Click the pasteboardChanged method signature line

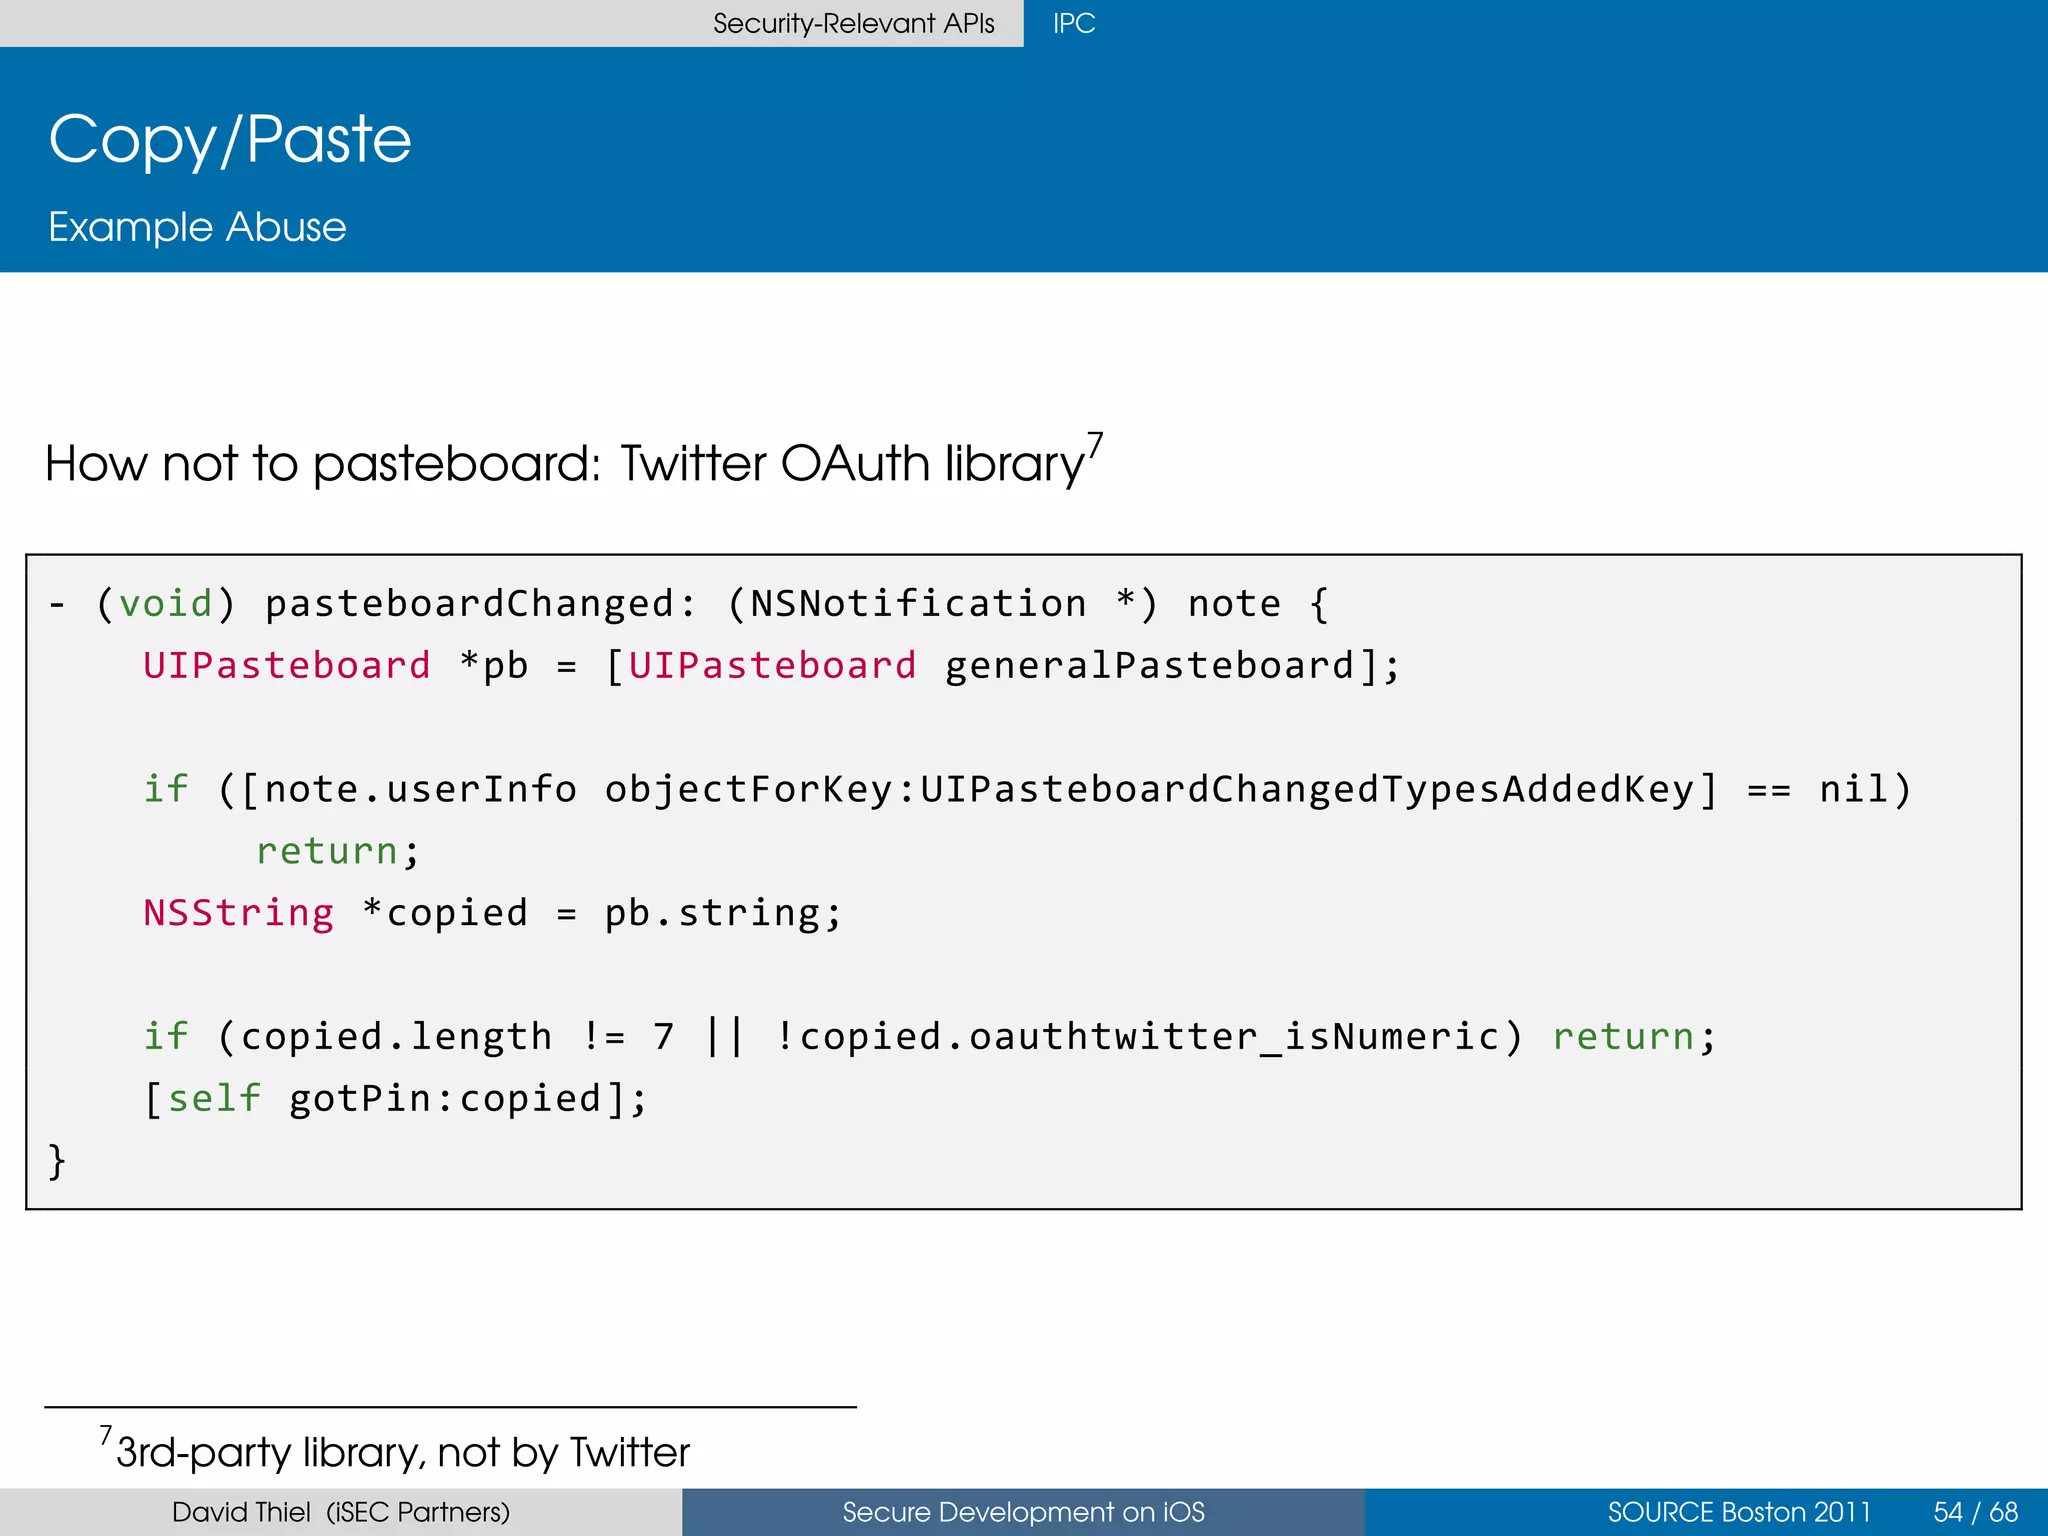[x=689, y=604]
